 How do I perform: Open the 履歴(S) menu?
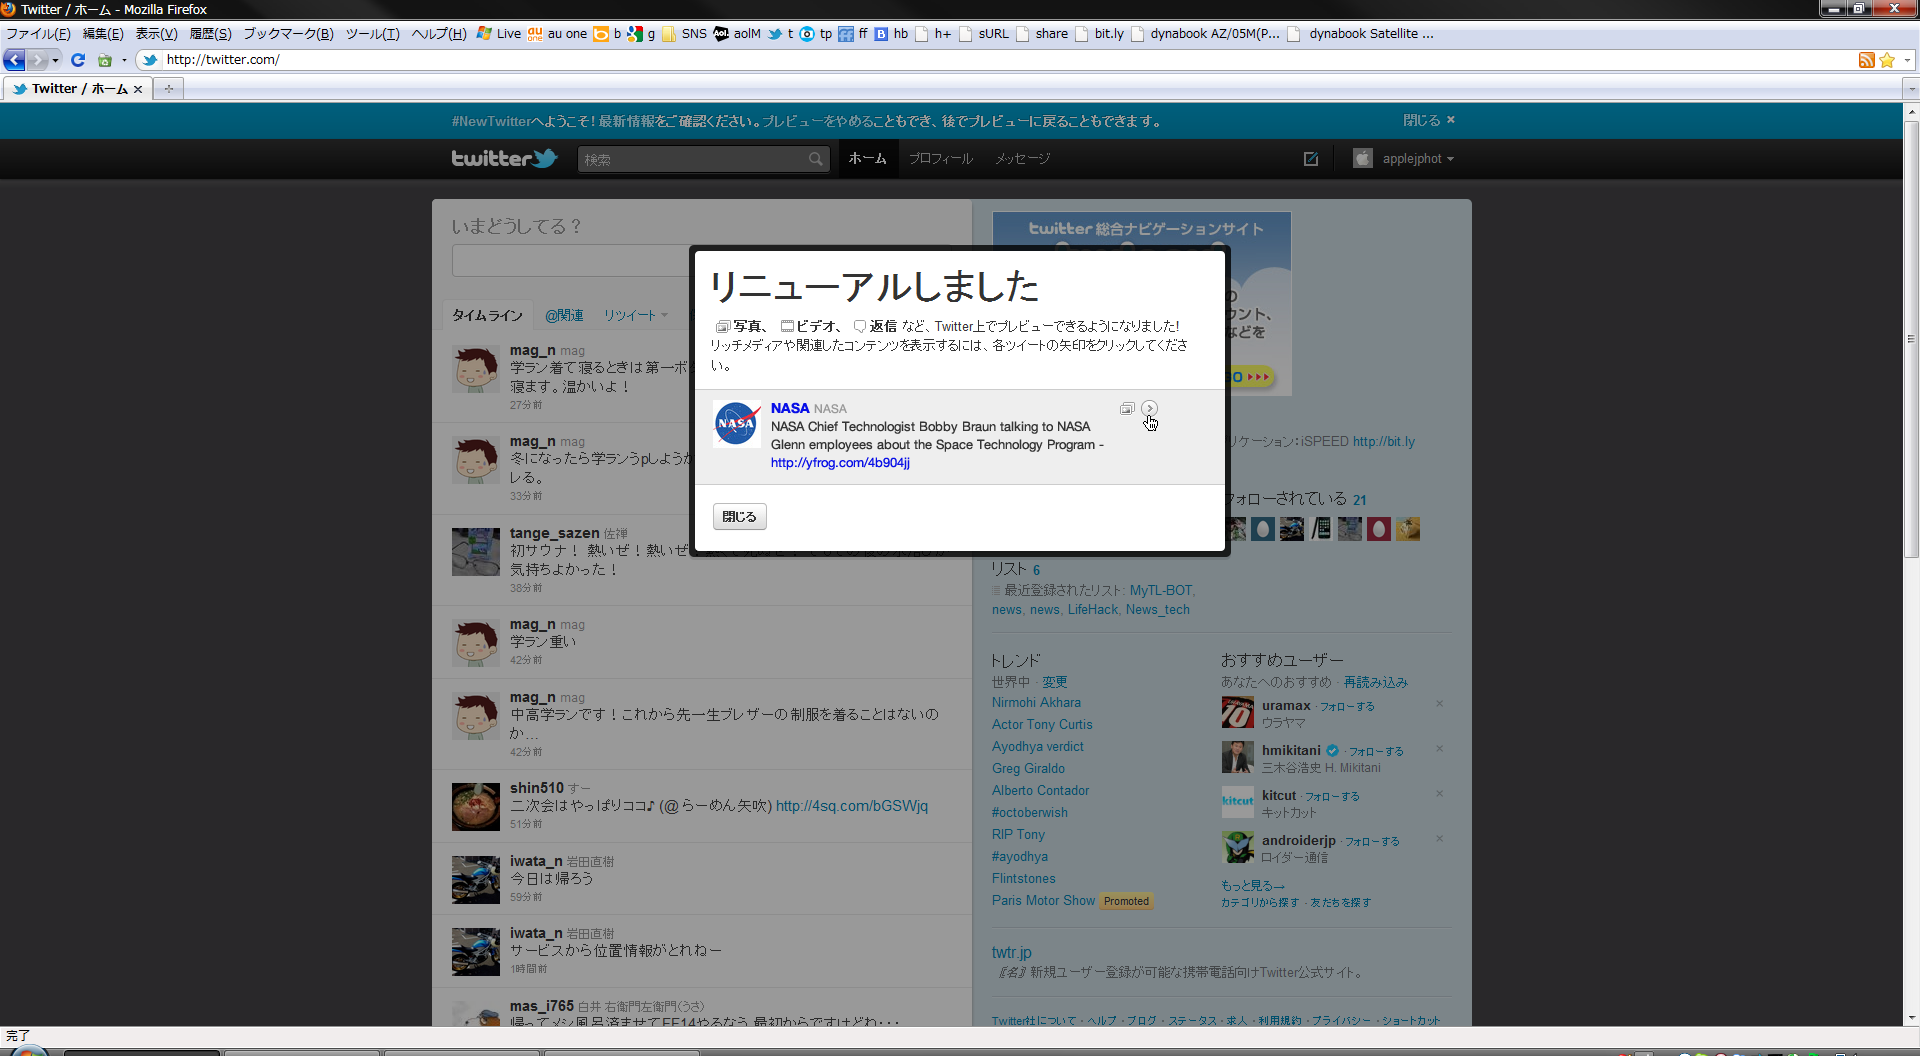point(210,34)
